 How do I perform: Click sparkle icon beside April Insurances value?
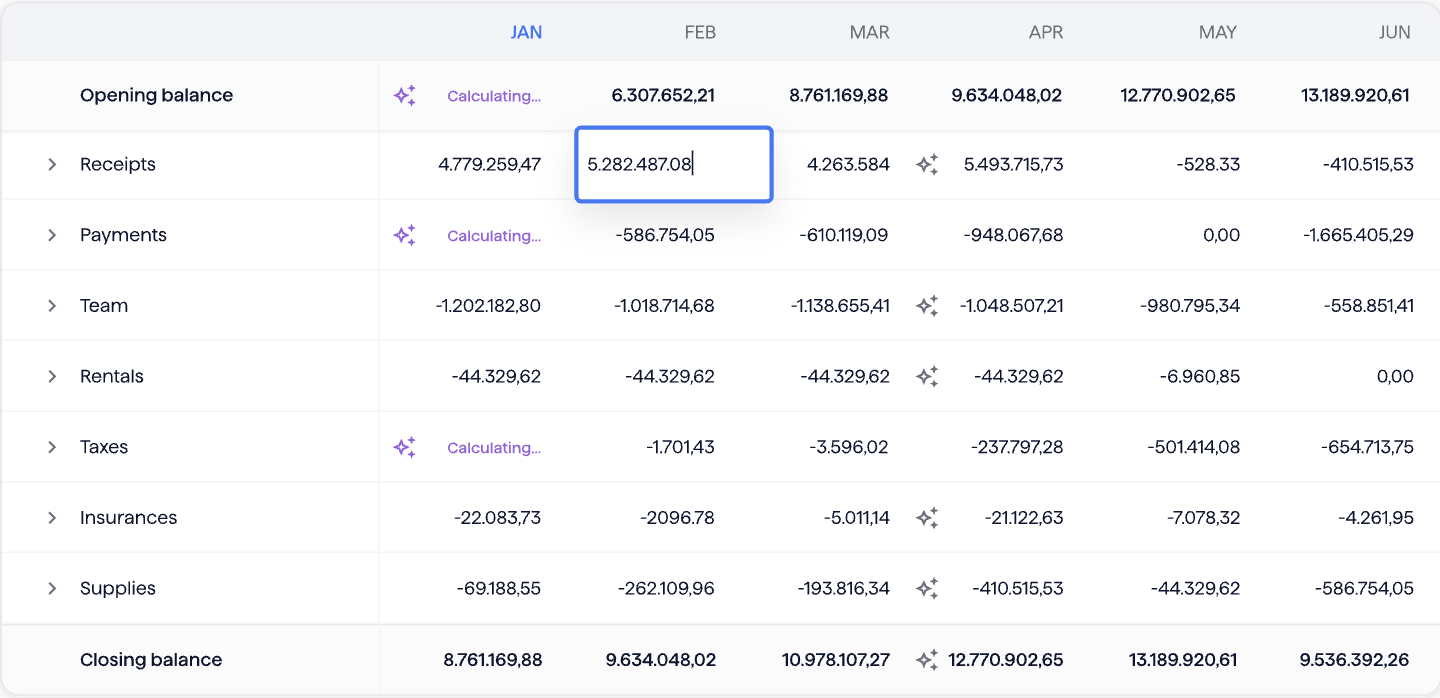[927, 518]
